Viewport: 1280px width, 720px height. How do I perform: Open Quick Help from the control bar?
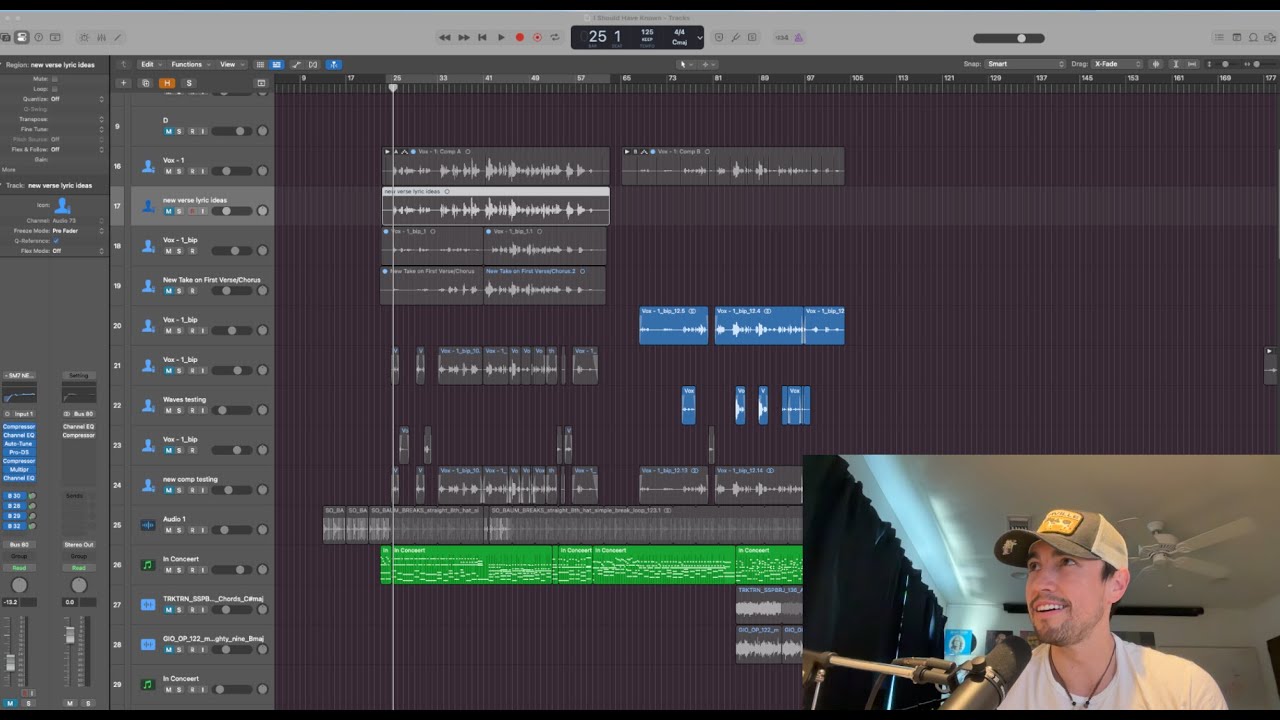[x=38, y=37]
